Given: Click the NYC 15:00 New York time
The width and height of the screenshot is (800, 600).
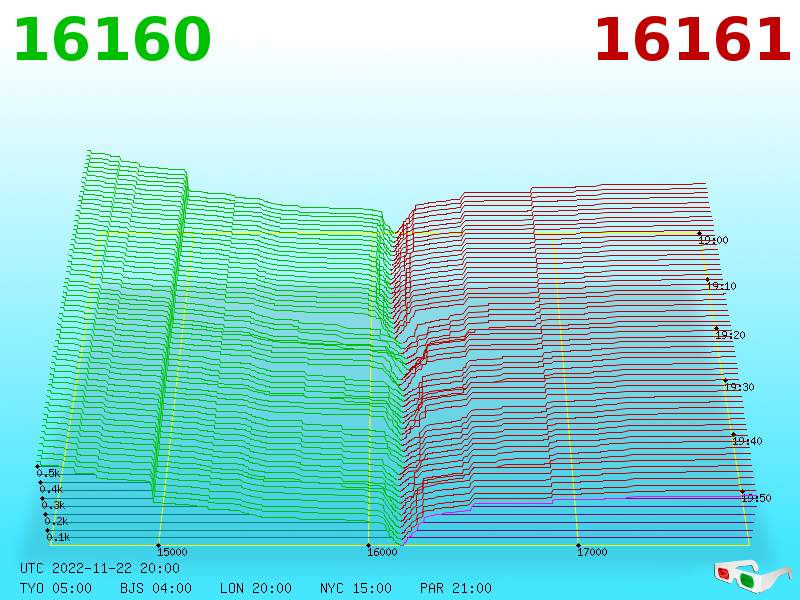Looking at the screenshot, I should (356, 588).
